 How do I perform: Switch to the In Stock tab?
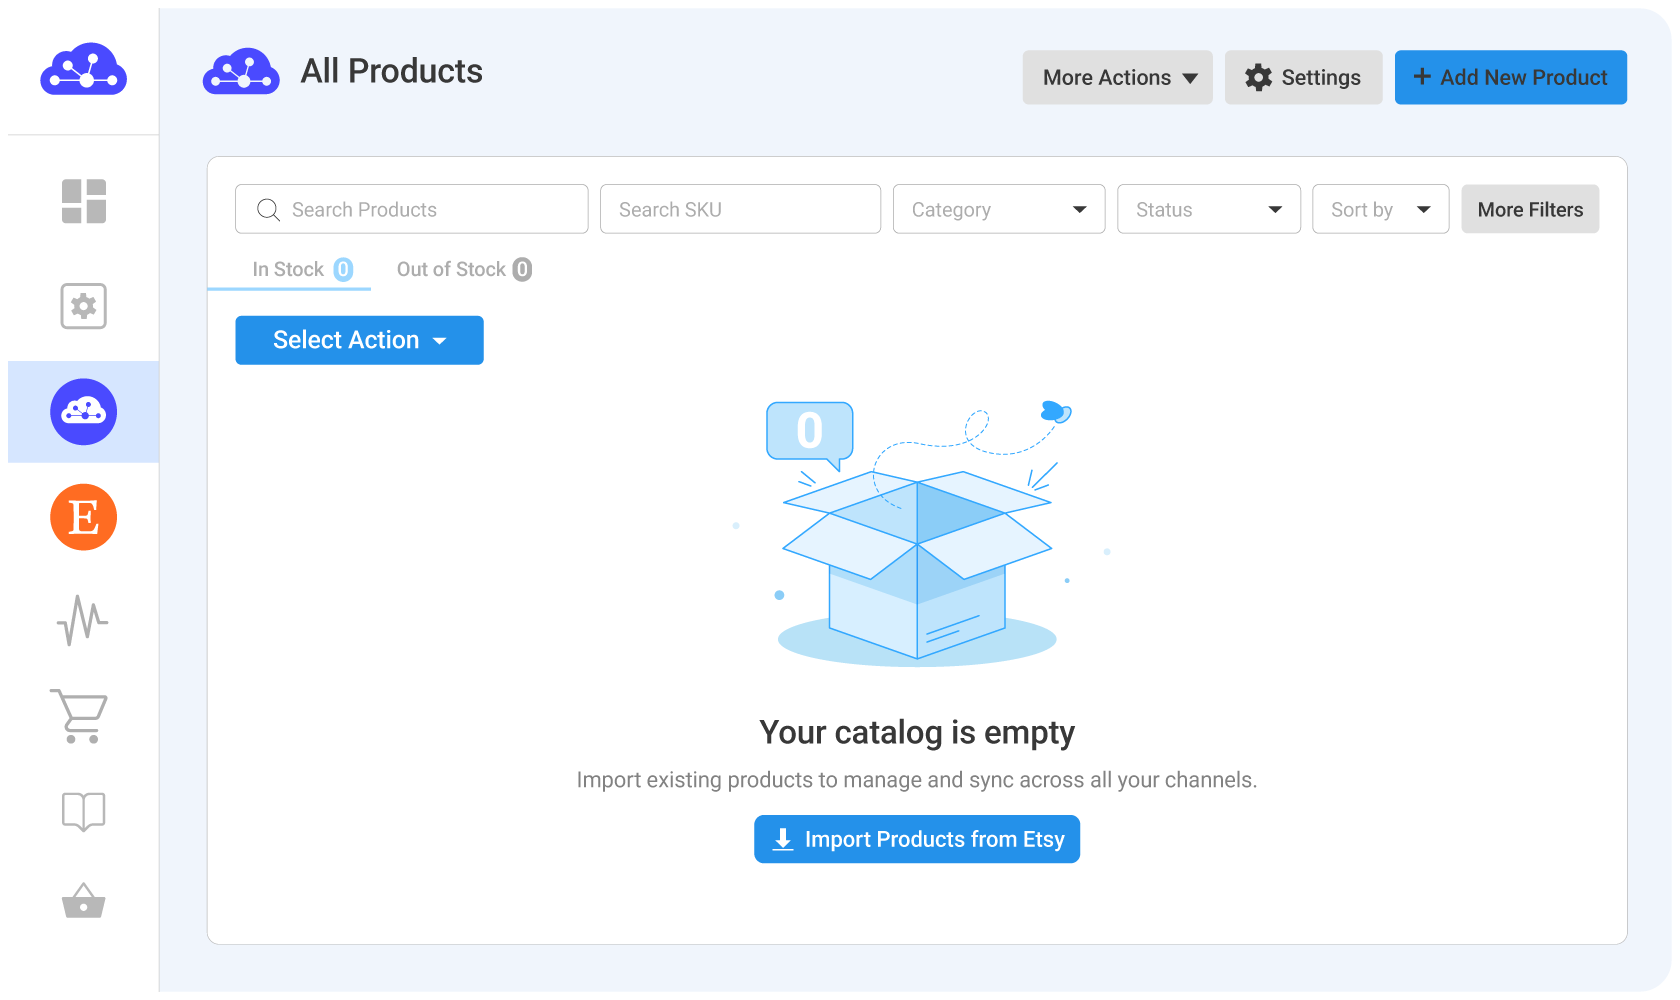point(300,270)
